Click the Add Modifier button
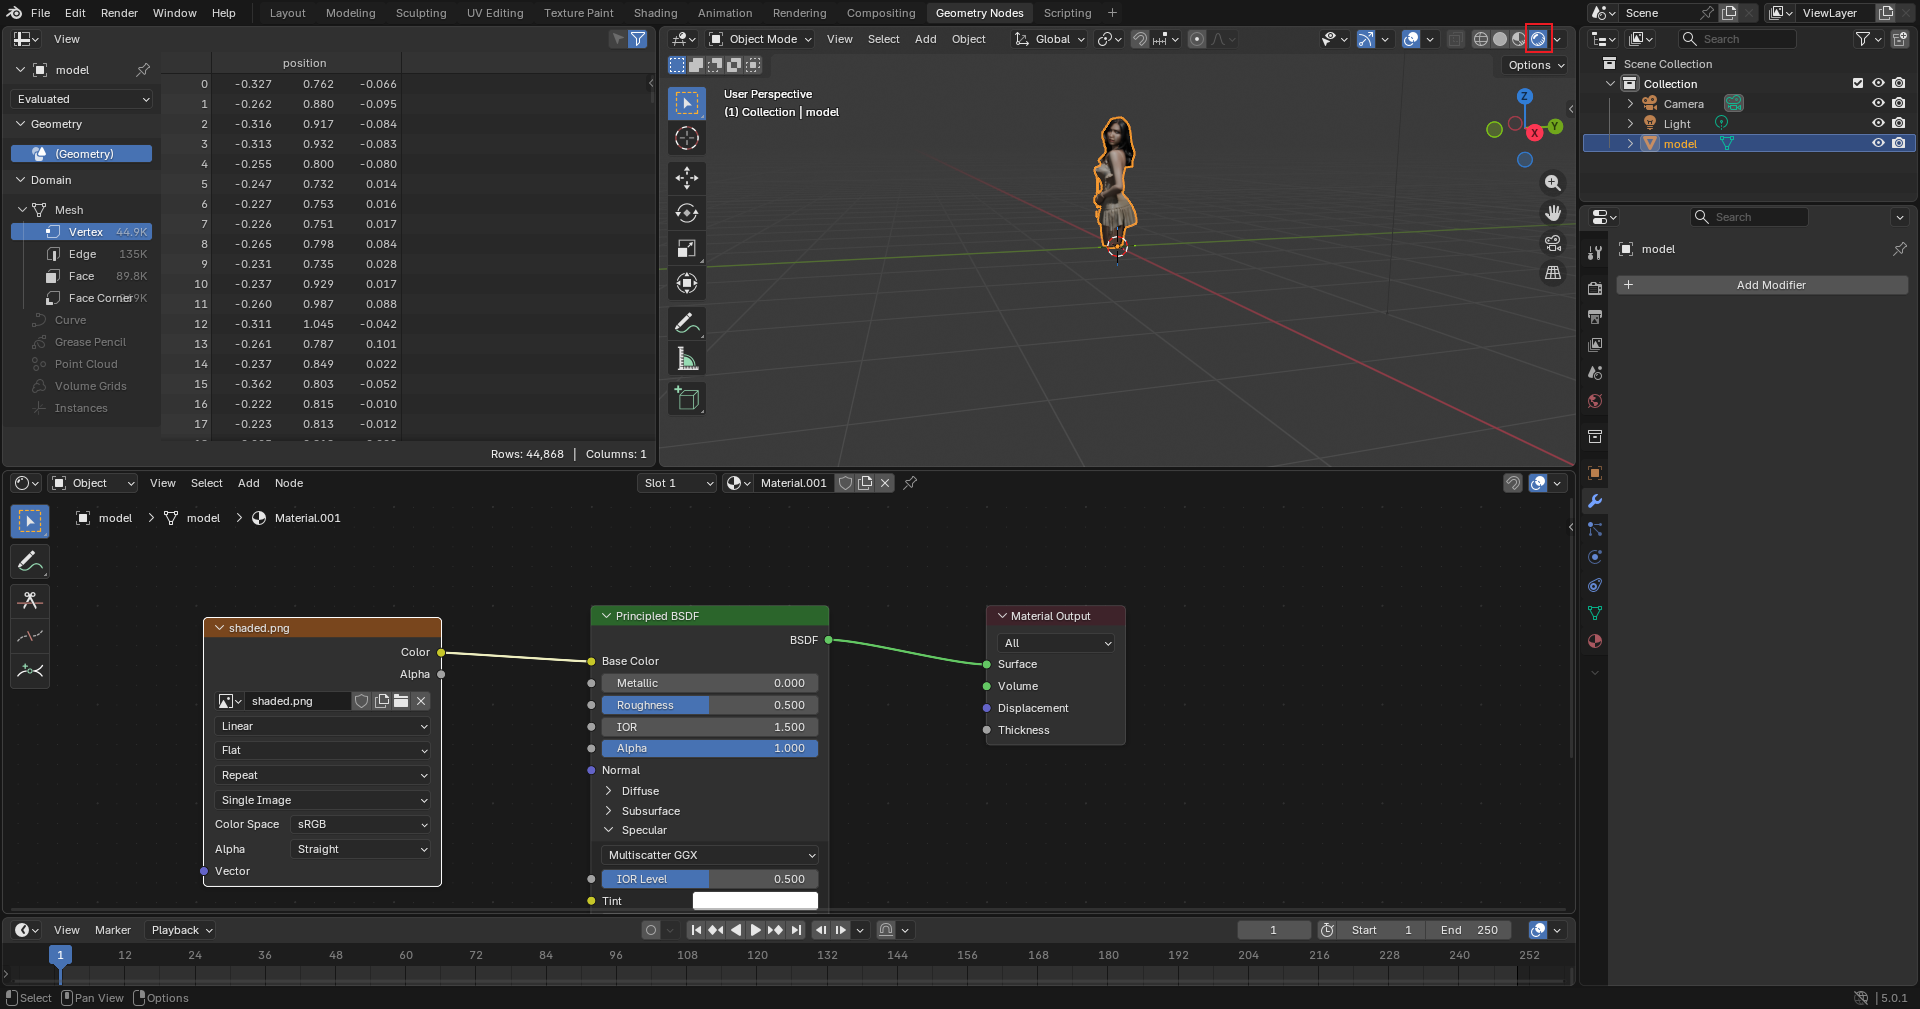Image resolution: width=1920 pixels, height=1009 pixels. (1762, 285)
